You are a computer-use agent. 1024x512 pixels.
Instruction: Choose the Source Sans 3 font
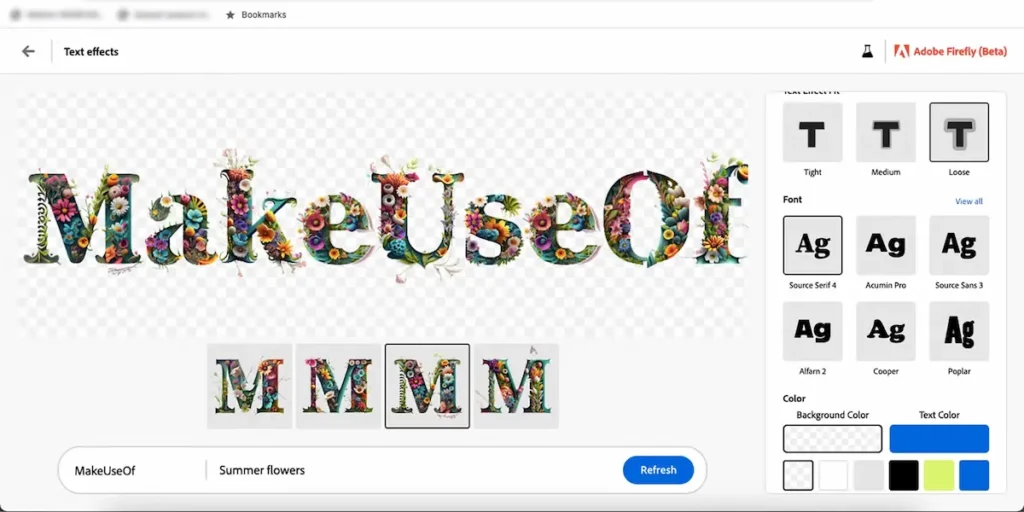tap(959, 246)
